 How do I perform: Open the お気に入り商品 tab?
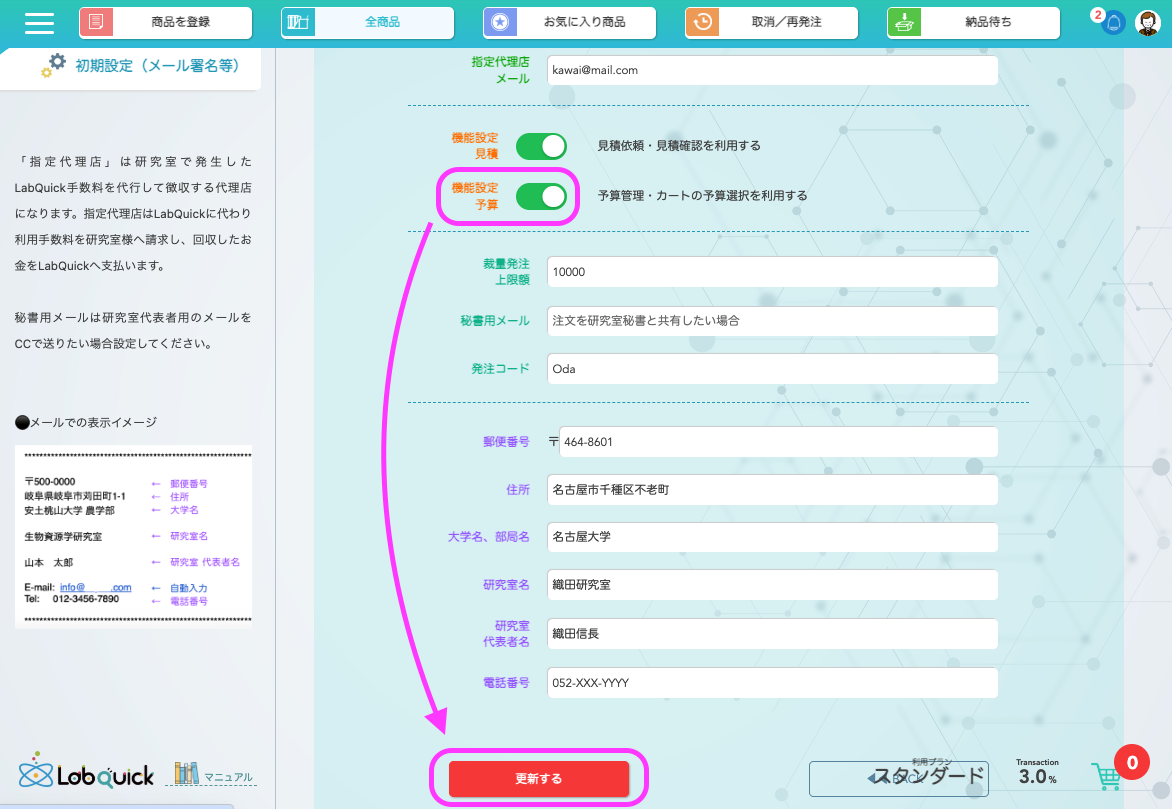click(569, 22)
